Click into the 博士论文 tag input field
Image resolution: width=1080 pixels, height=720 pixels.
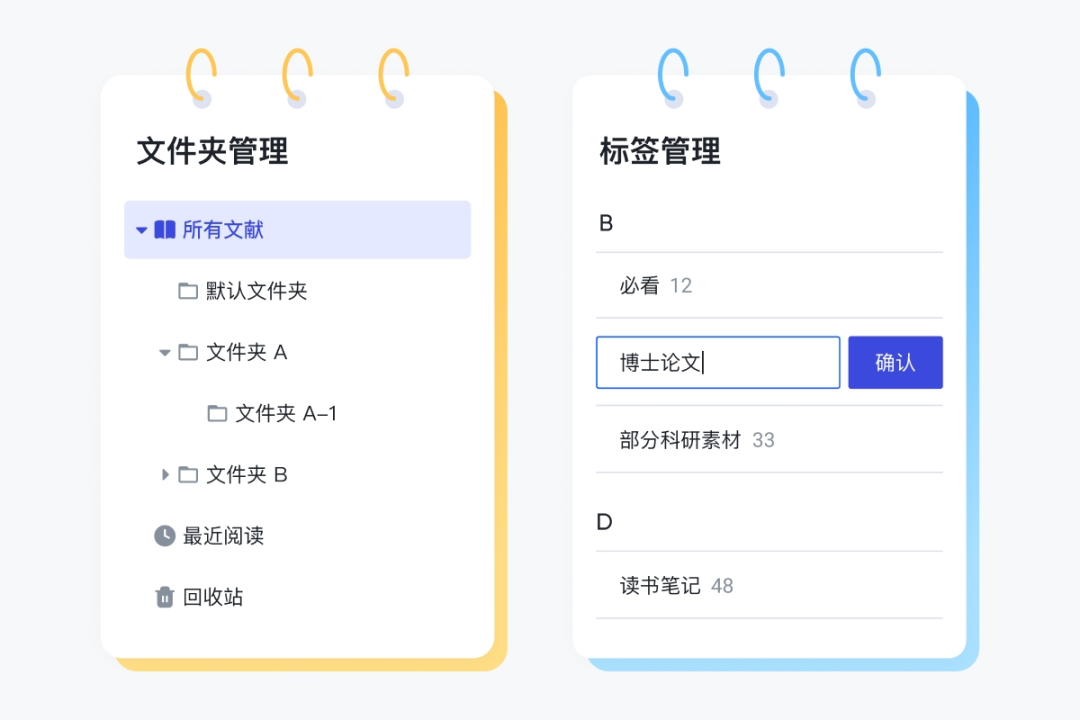point(718,362)
